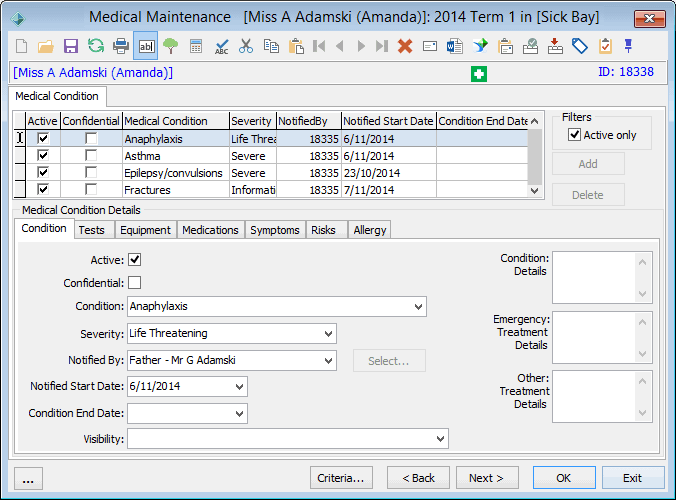This screenshot has height=500, width=676.
Task: Print using the printer icon
Action: [121, 46]
